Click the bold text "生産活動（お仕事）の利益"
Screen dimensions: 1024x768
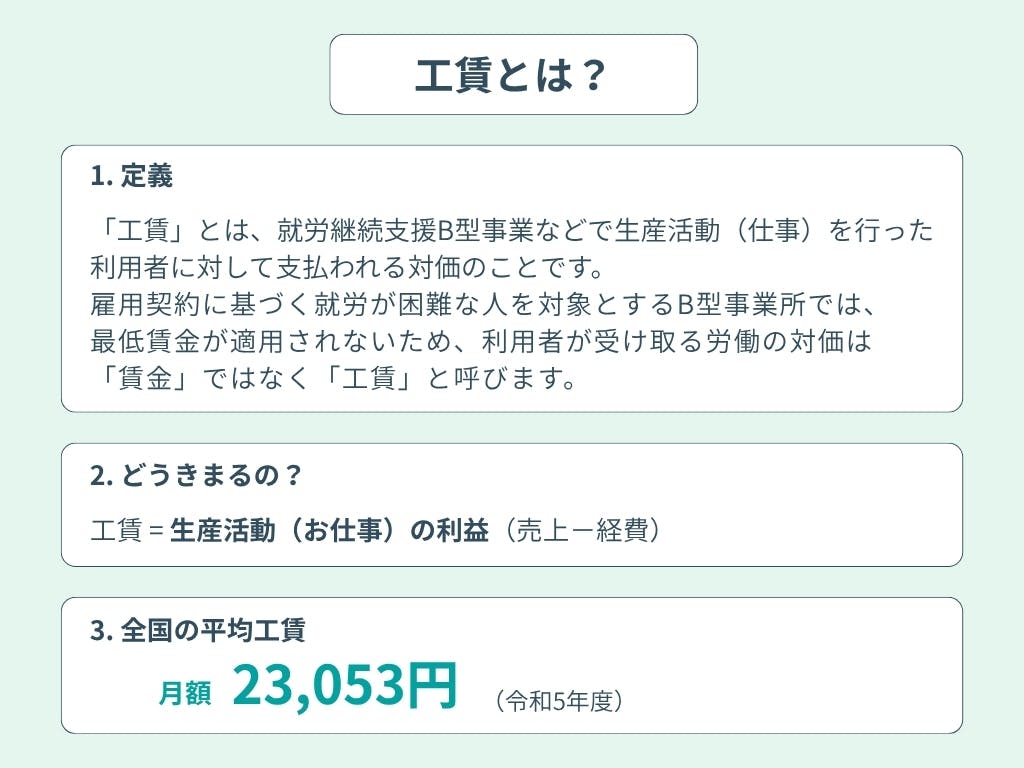(329, 530)
